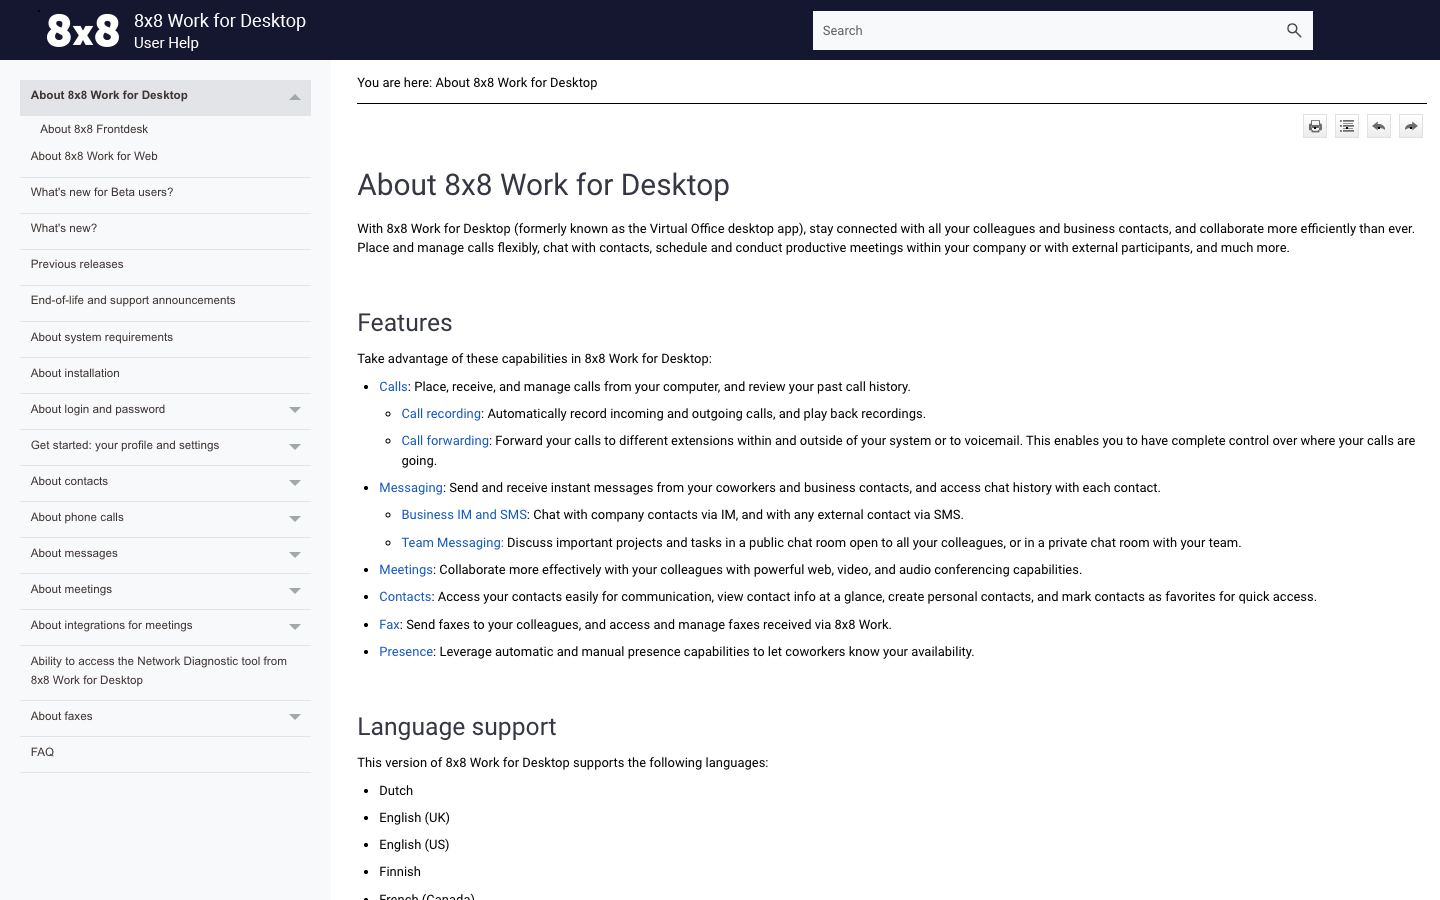This screenshot has height=900, width=1440.
Task: Follow the Team Messaging link
Action: point(452,543)
